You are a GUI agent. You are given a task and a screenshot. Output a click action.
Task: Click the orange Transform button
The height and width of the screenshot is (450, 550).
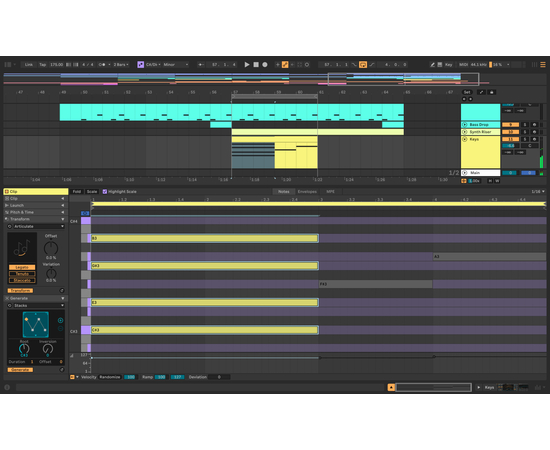pos(20,290)
